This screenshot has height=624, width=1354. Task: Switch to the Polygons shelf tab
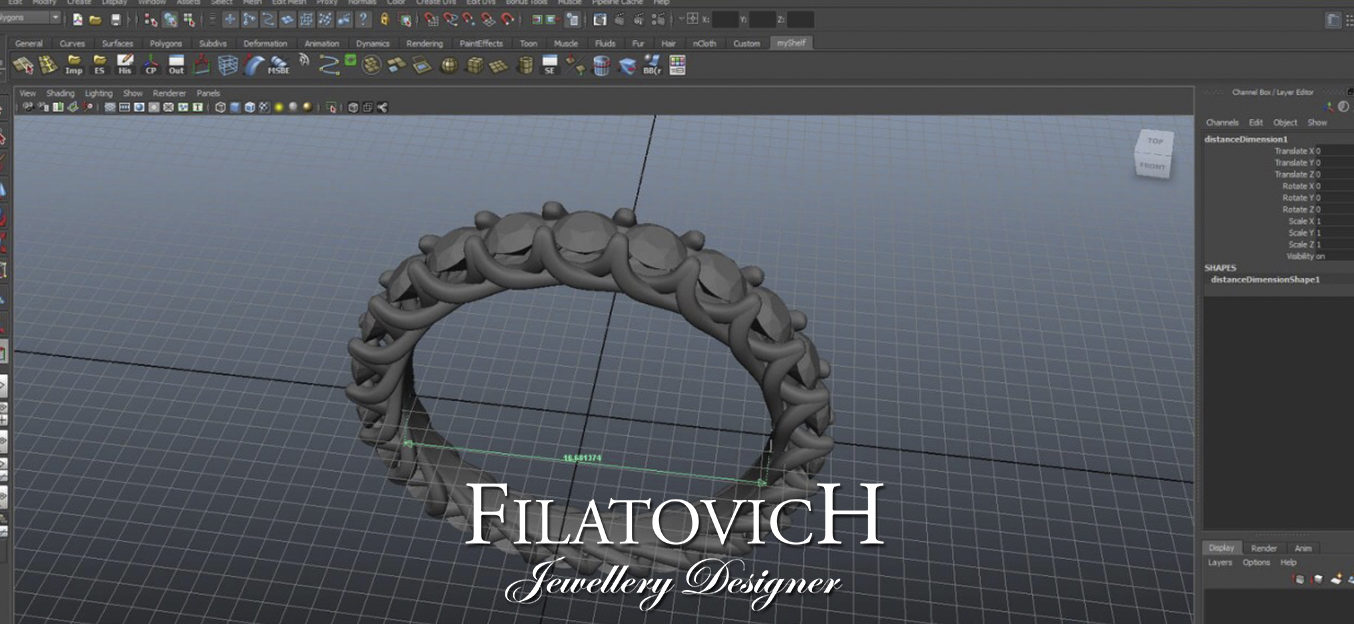click(x=166, y=43)
